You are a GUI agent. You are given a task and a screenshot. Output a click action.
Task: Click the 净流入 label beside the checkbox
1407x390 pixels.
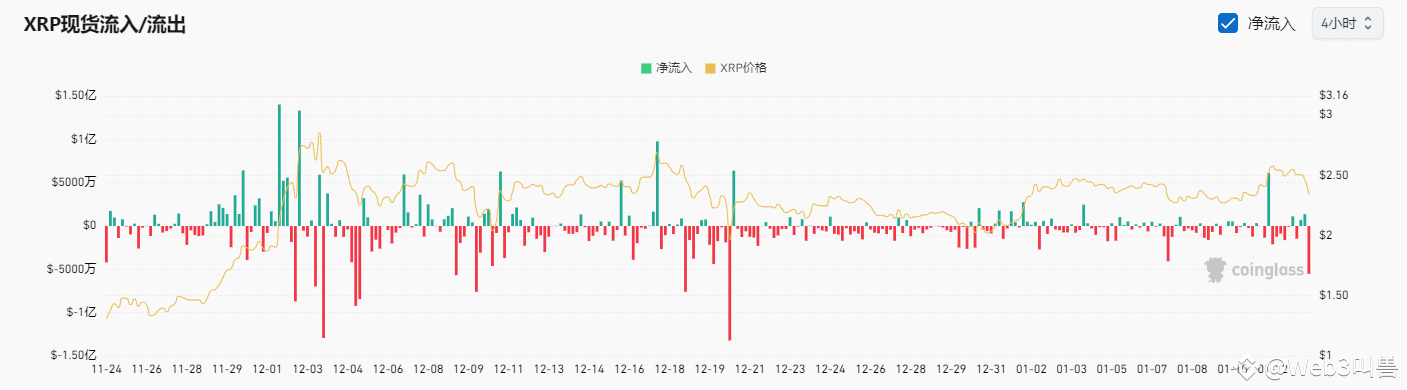1272,23
